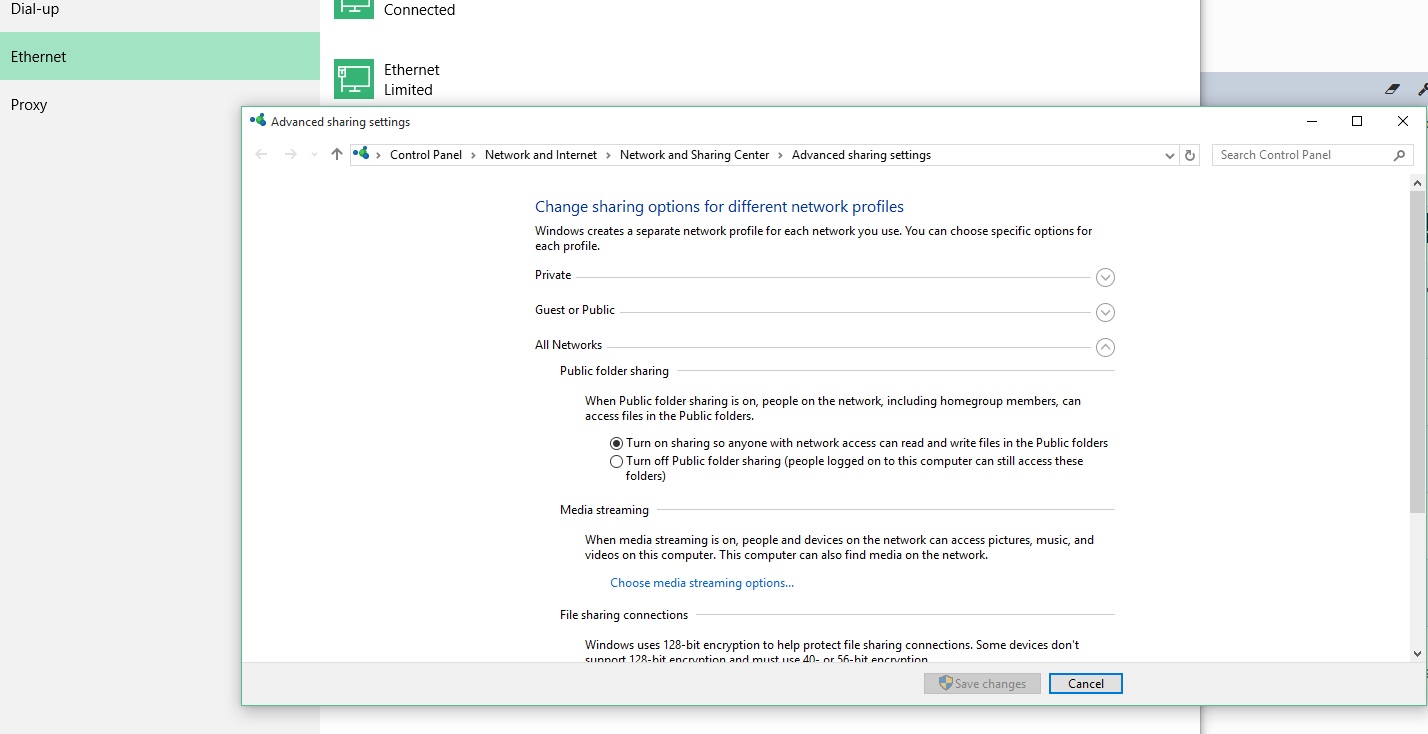The width and height of the screenshot is (1428, 734).
Task: Expand the Guest or Public profile section
Action: coord(1105,312)
